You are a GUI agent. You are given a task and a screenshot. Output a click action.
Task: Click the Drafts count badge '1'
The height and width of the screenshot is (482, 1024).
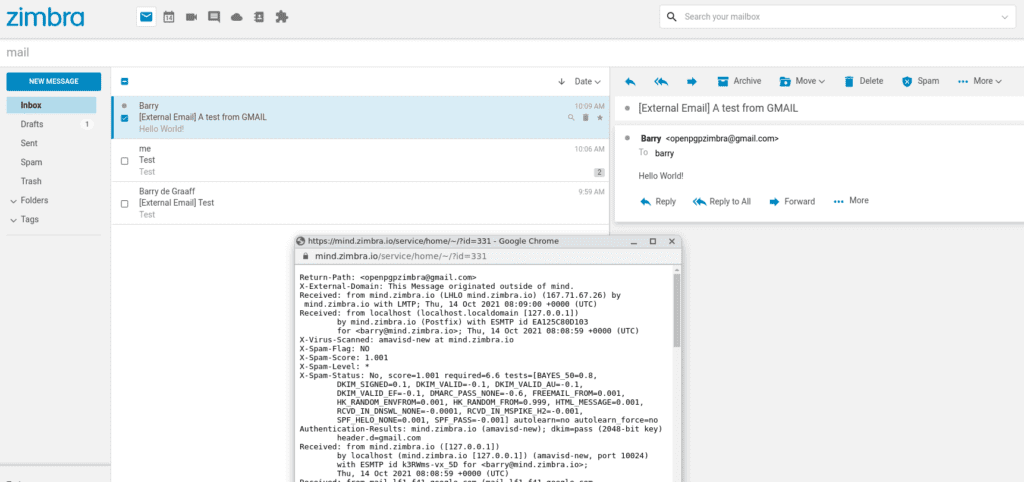88,124
